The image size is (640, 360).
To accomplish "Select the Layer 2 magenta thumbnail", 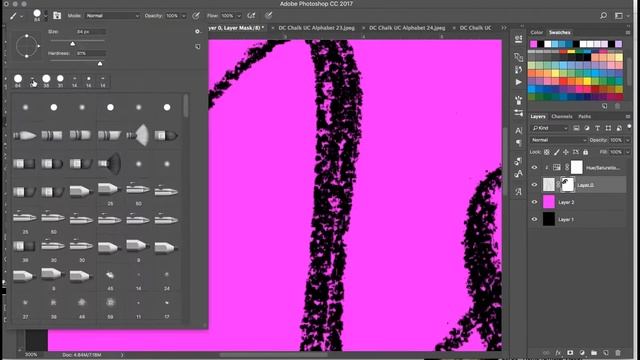I will (x=549, y=202).
